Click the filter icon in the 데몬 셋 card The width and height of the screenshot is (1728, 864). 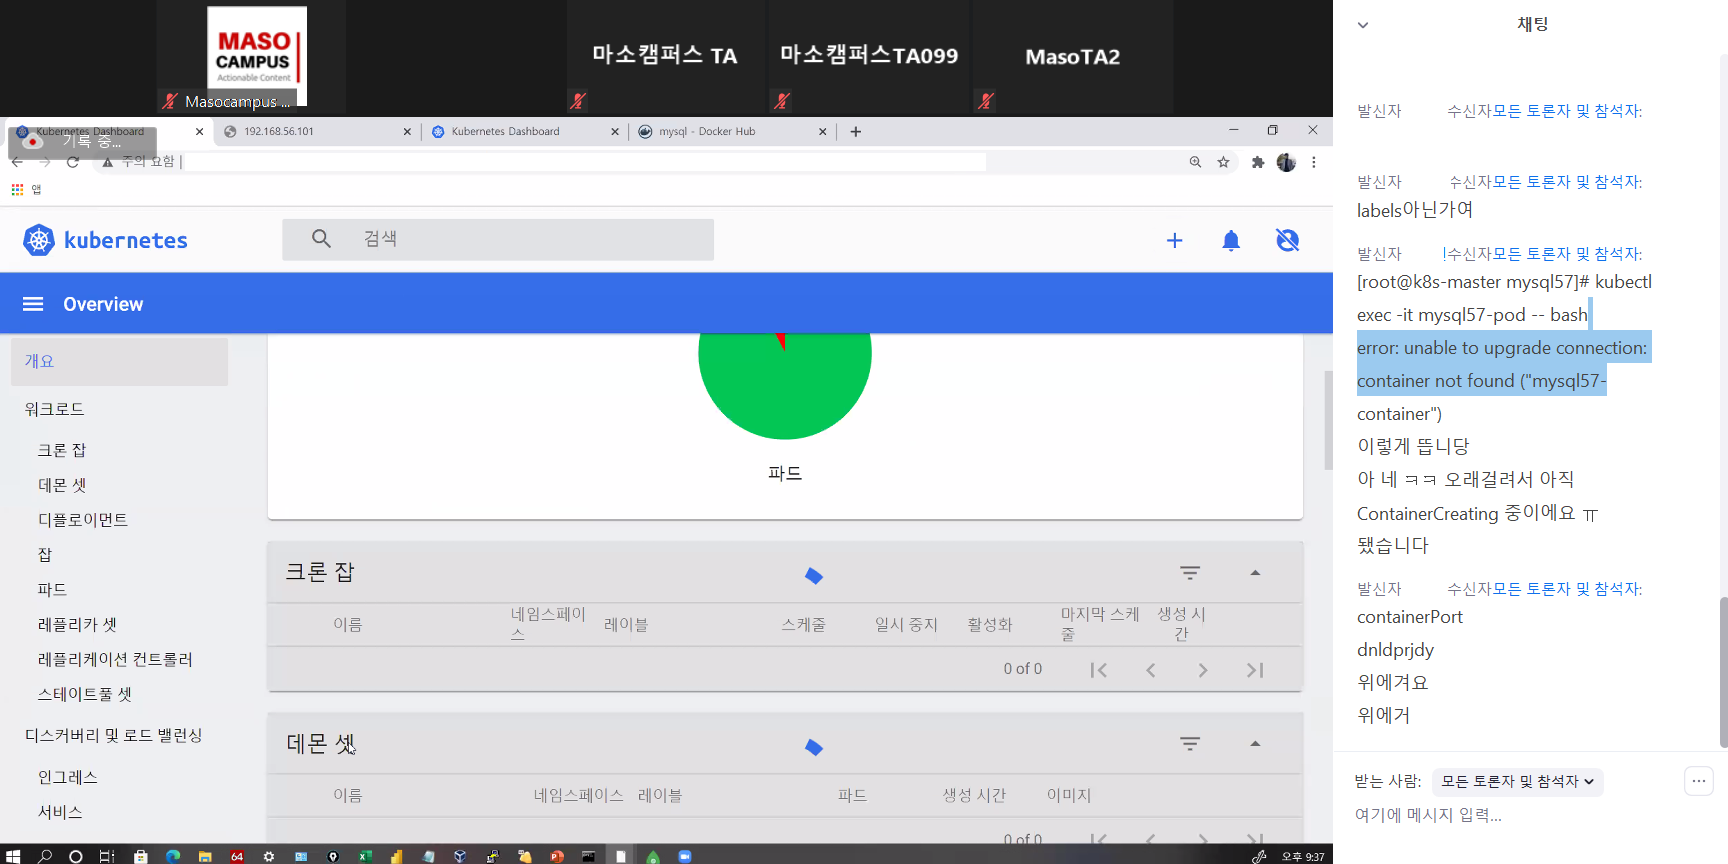pyautogui.click(x=1189, y=744)
